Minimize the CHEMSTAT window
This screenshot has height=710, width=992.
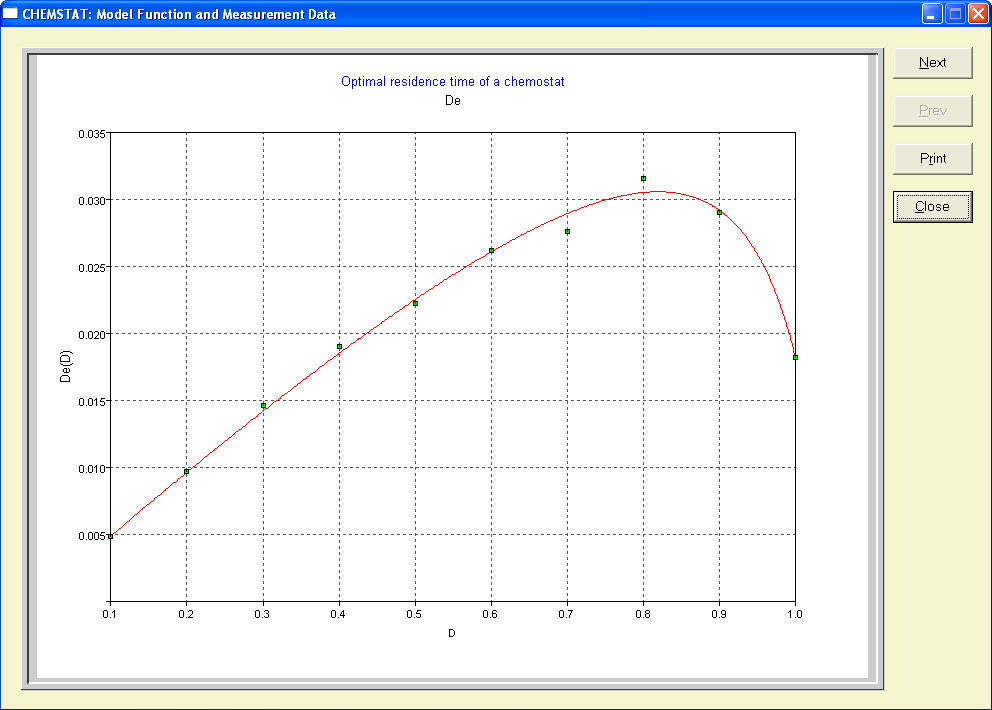pos(932,14)
